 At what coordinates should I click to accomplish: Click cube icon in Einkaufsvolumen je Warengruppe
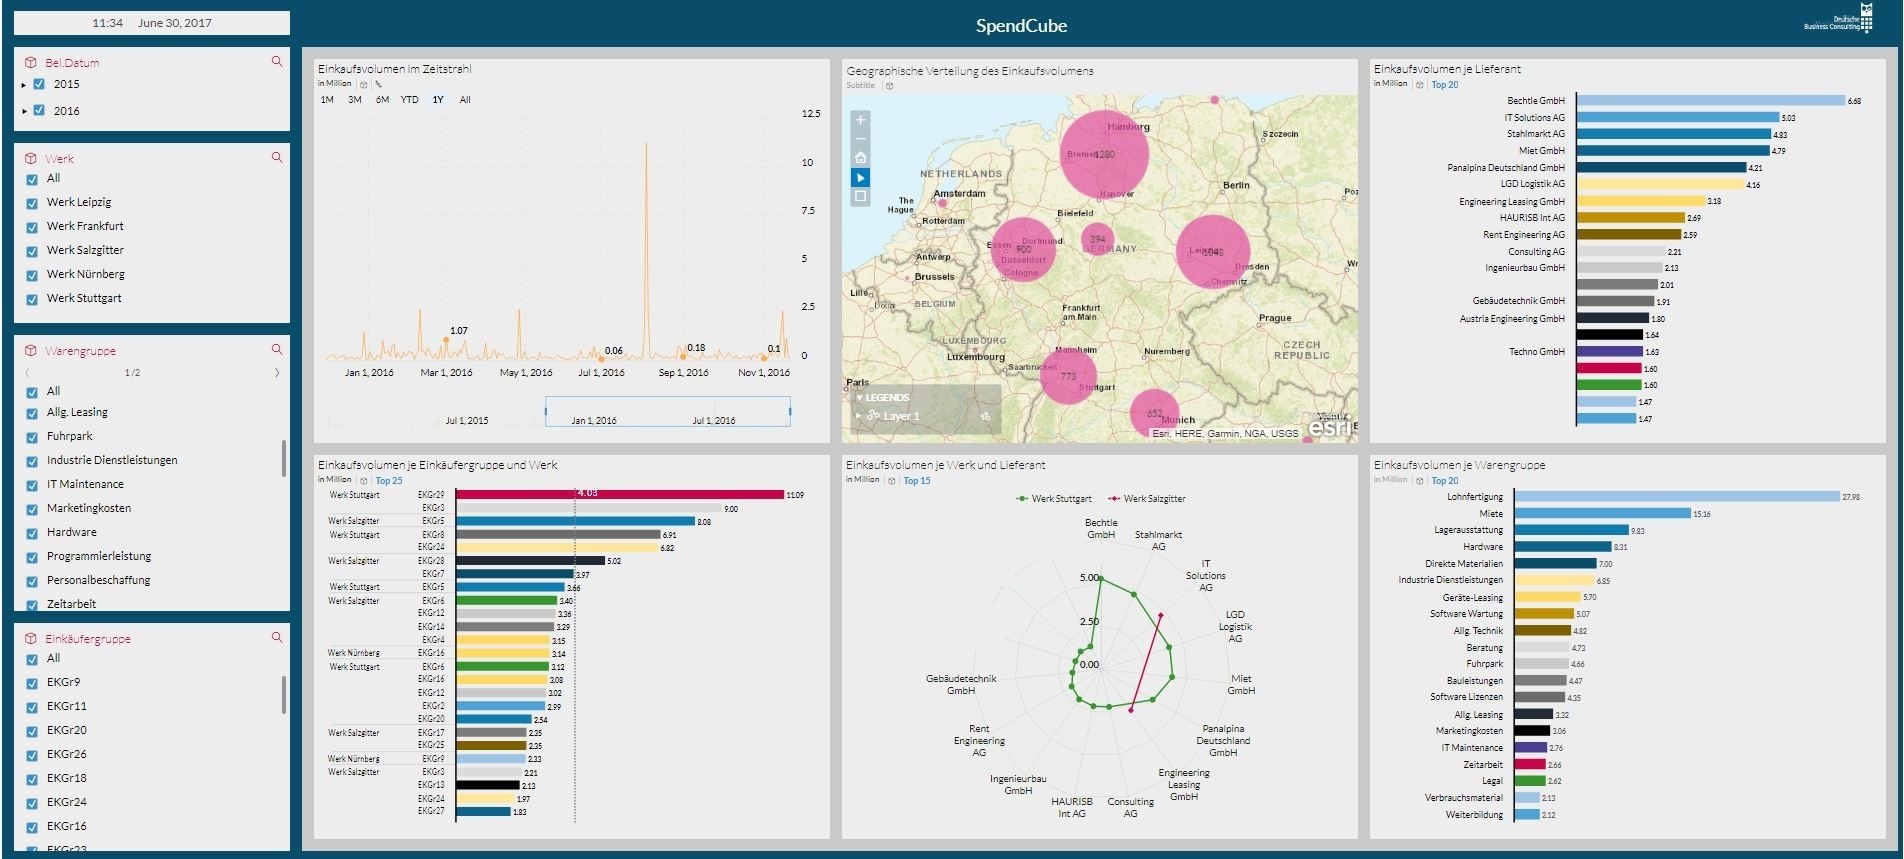(x=1419, y=480)
